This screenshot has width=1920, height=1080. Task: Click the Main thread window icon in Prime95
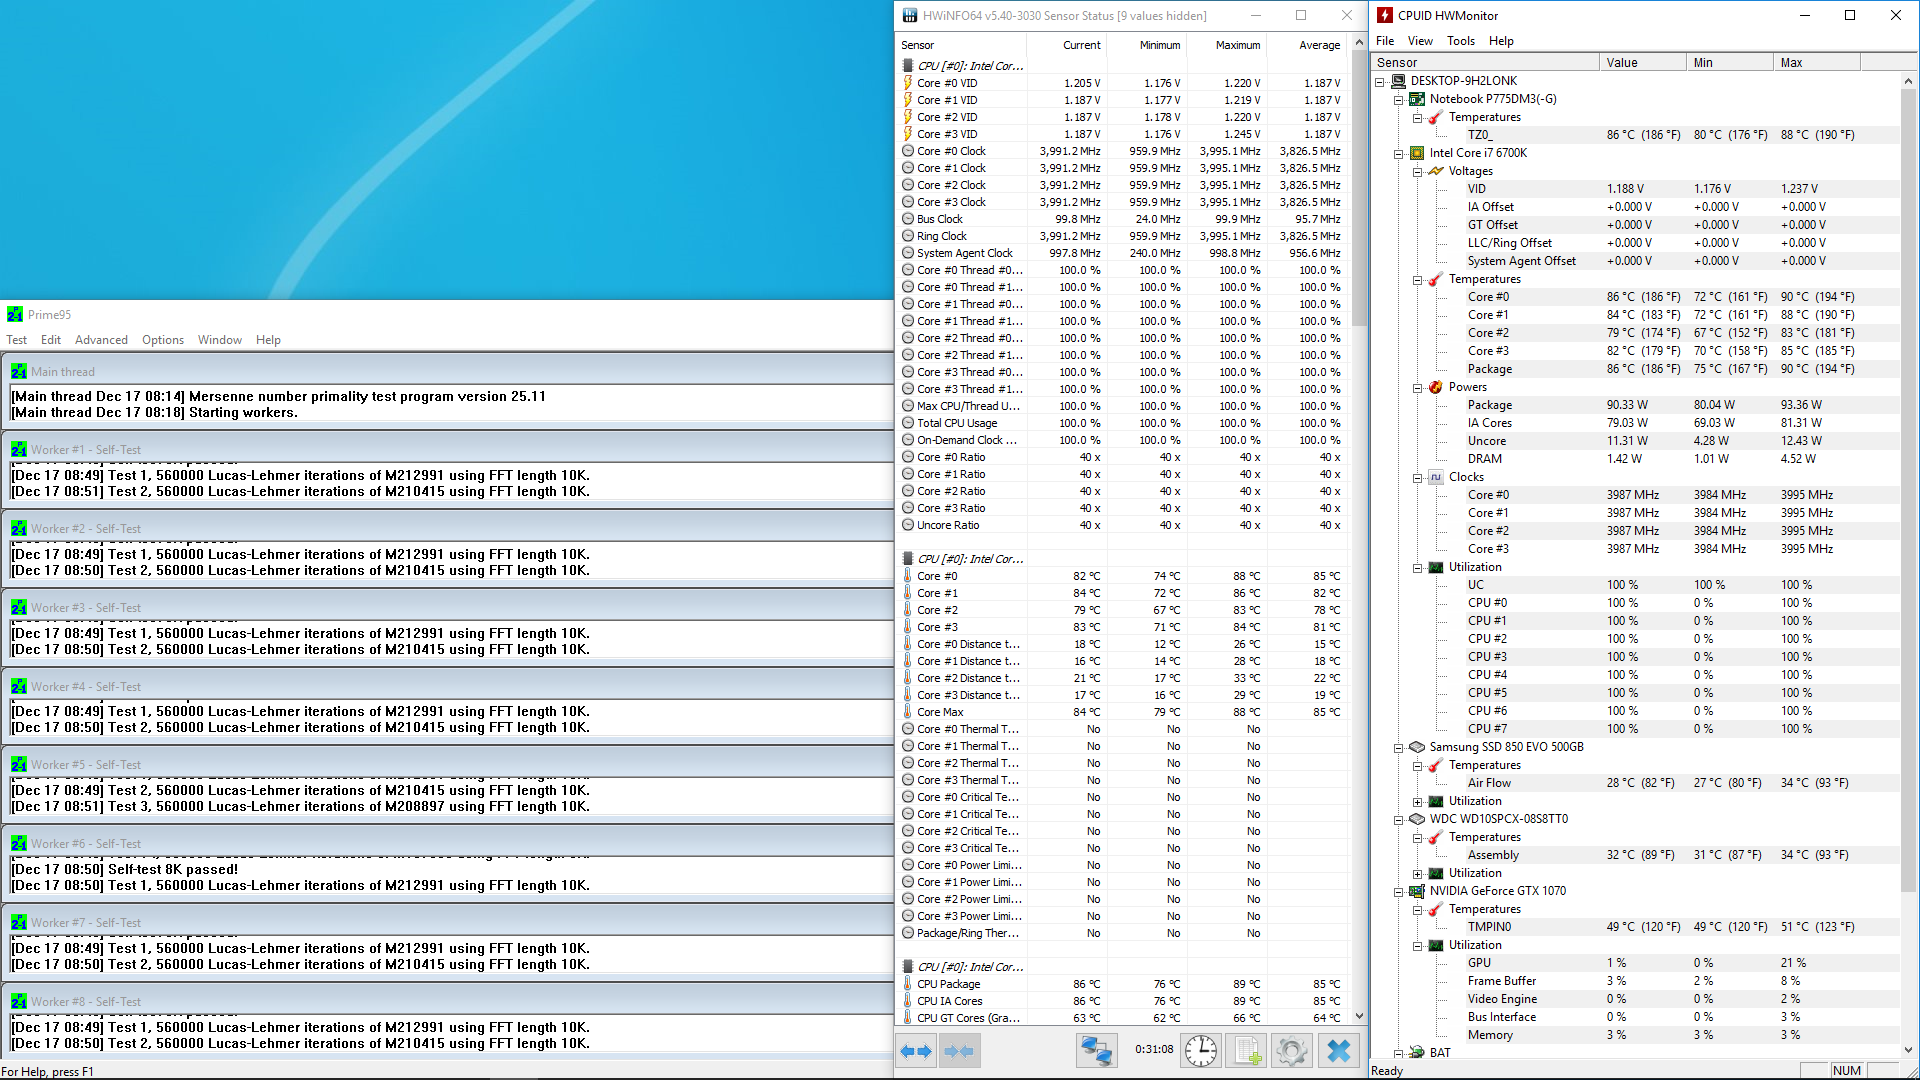(19, 371)
